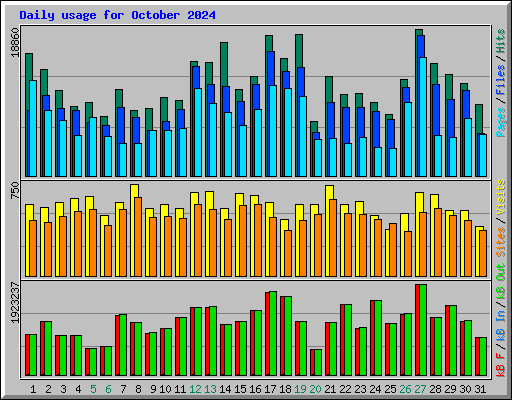Select day 30 on the axis
512x400 pixels.
[x=465, y=389]
